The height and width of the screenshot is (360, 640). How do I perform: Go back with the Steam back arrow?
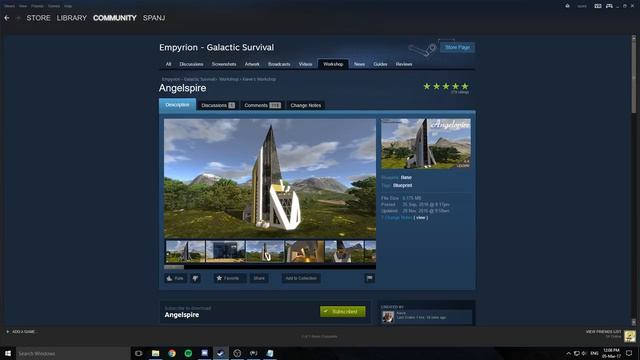[x=7, y=18]
